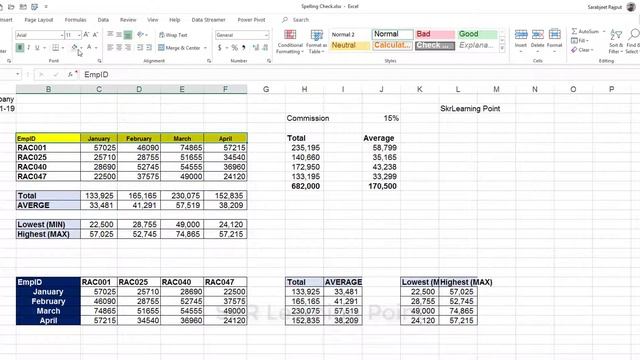Image resolution: width=640 pixels, height=360 pixels.
Task: Click the AutoSum sigma icon
Action: coord(574,31)
